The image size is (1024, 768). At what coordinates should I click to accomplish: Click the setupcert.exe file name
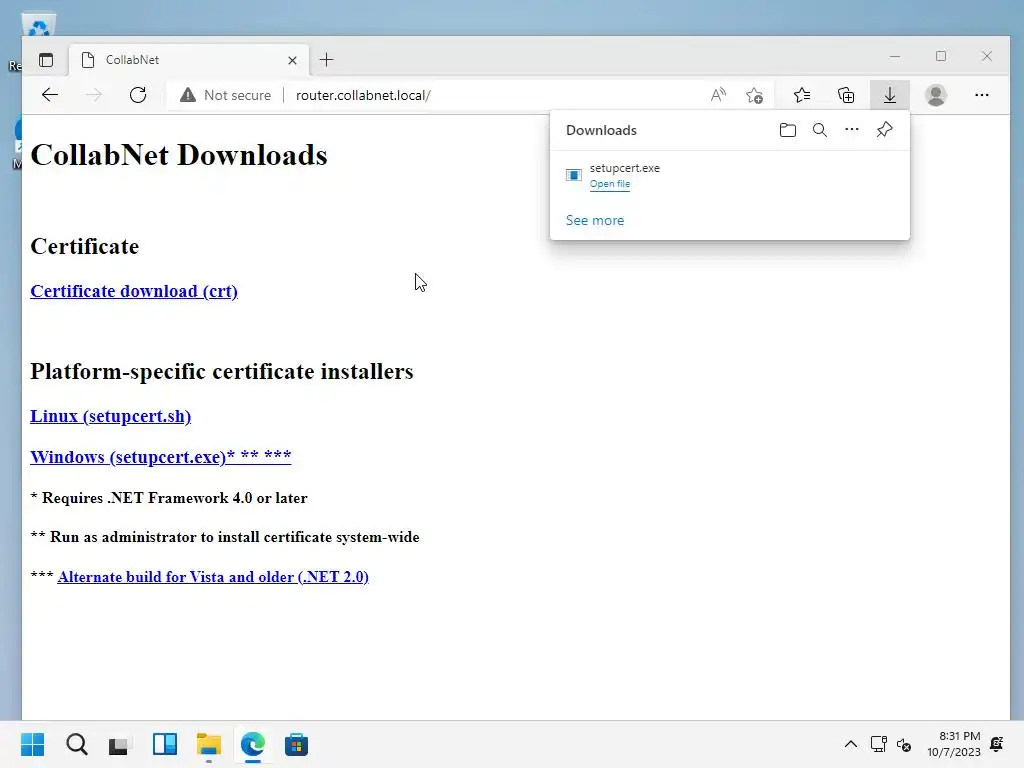click(624, 168)
